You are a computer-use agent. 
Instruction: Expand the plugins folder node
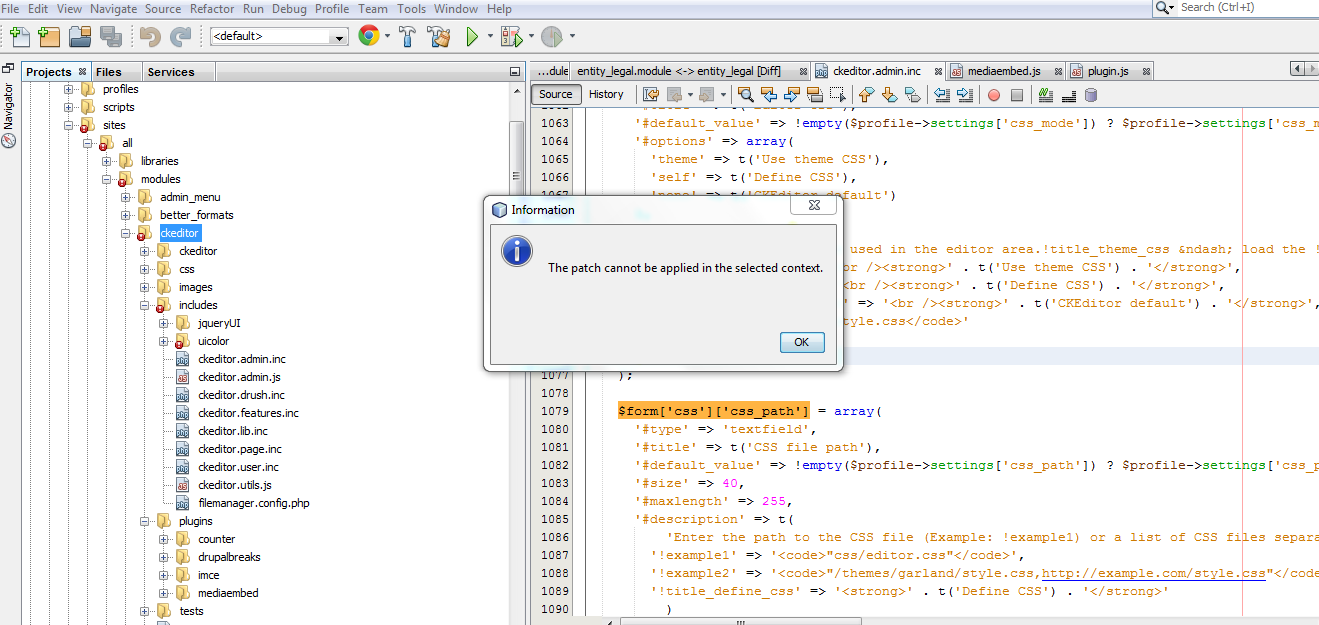pos(146,520)
